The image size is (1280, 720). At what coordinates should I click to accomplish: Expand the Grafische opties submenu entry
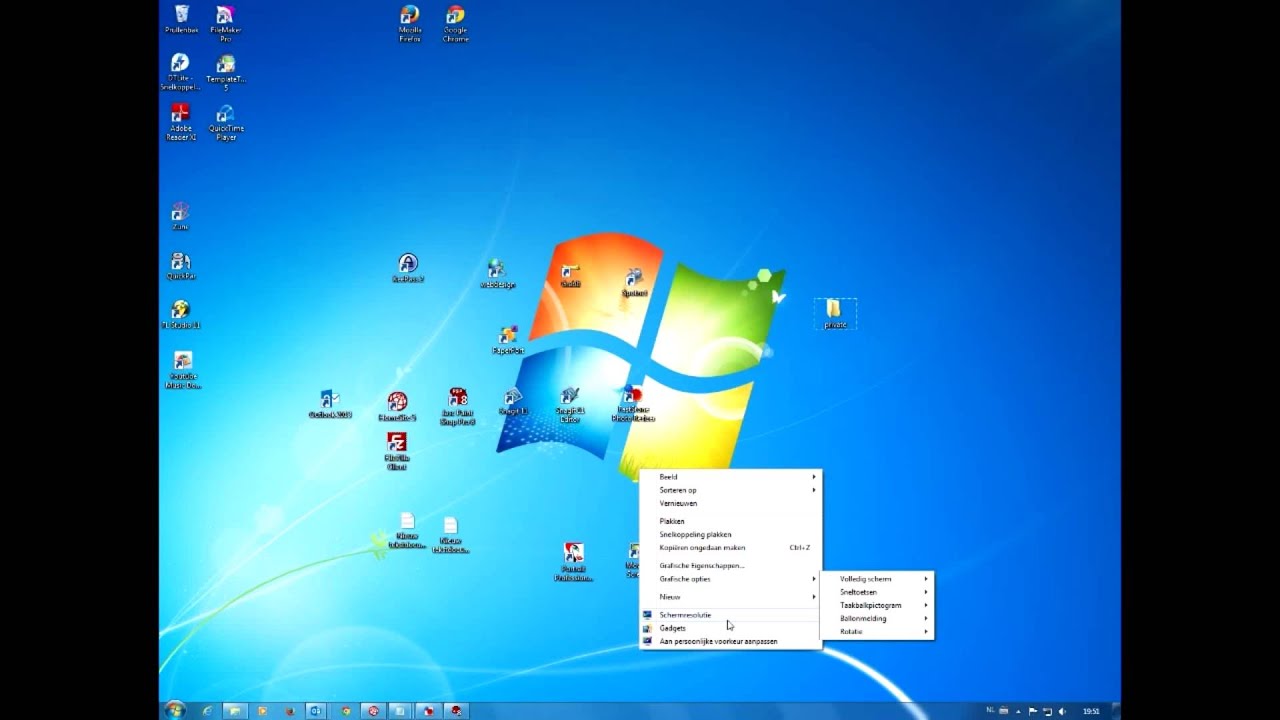click(731, 579)
